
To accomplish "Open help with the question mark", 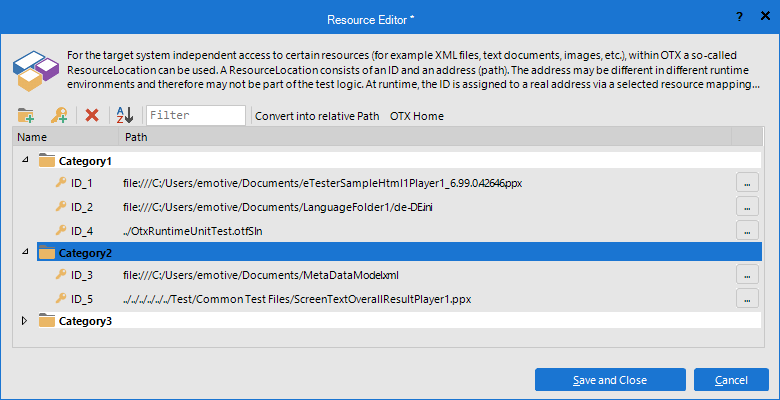I will tap(739, 17).
